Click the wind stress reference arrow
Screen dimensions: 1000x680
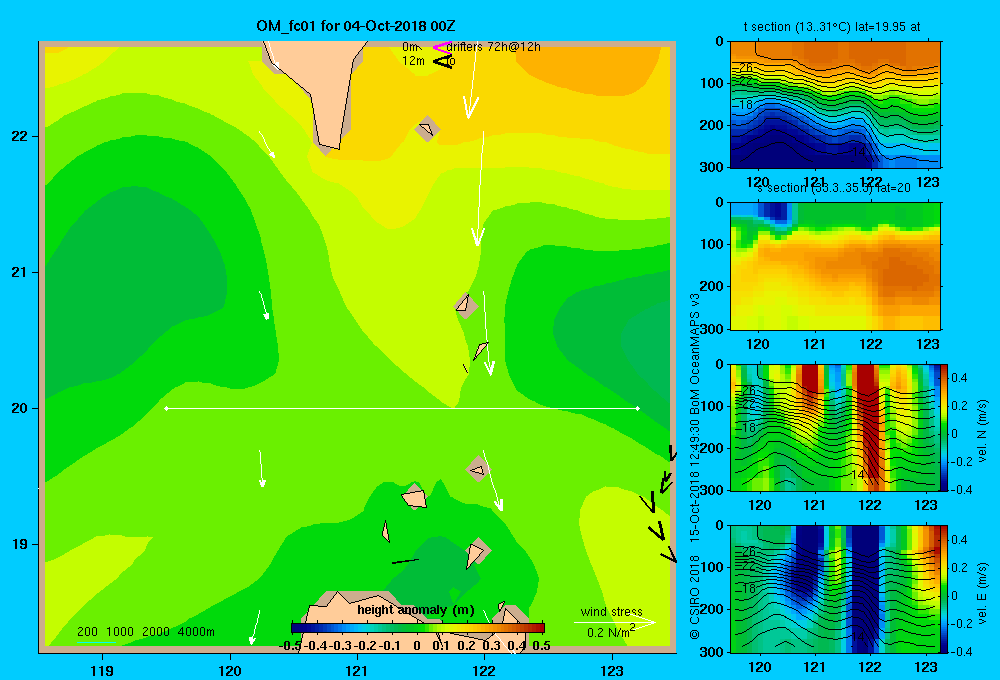tap(614, 622)
